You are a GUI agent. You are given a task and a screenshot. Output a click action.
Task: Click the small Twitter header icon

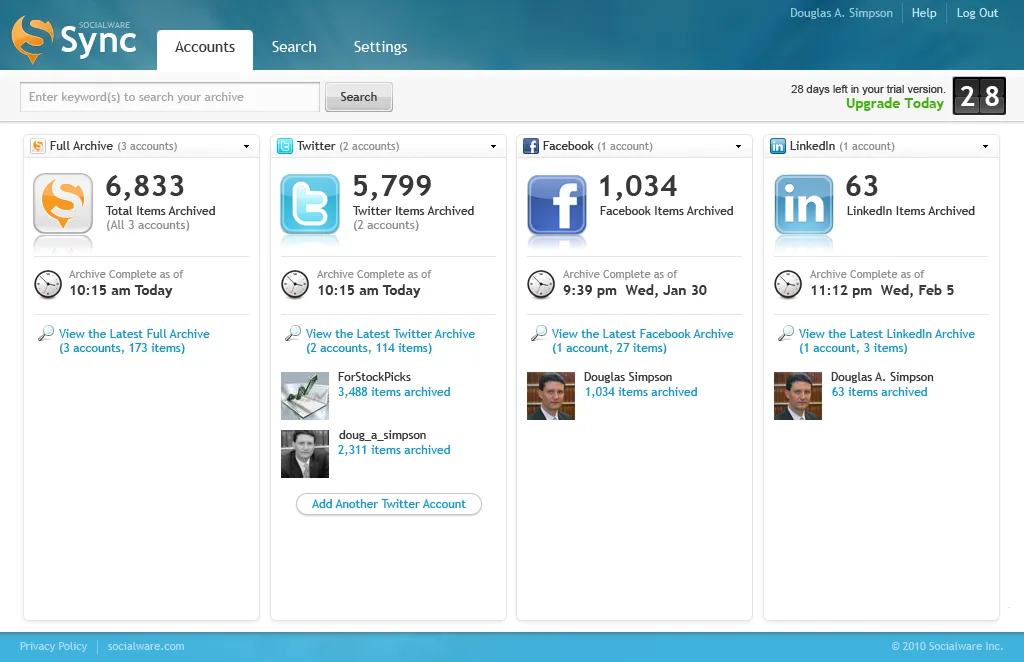[x=285, y=146]
